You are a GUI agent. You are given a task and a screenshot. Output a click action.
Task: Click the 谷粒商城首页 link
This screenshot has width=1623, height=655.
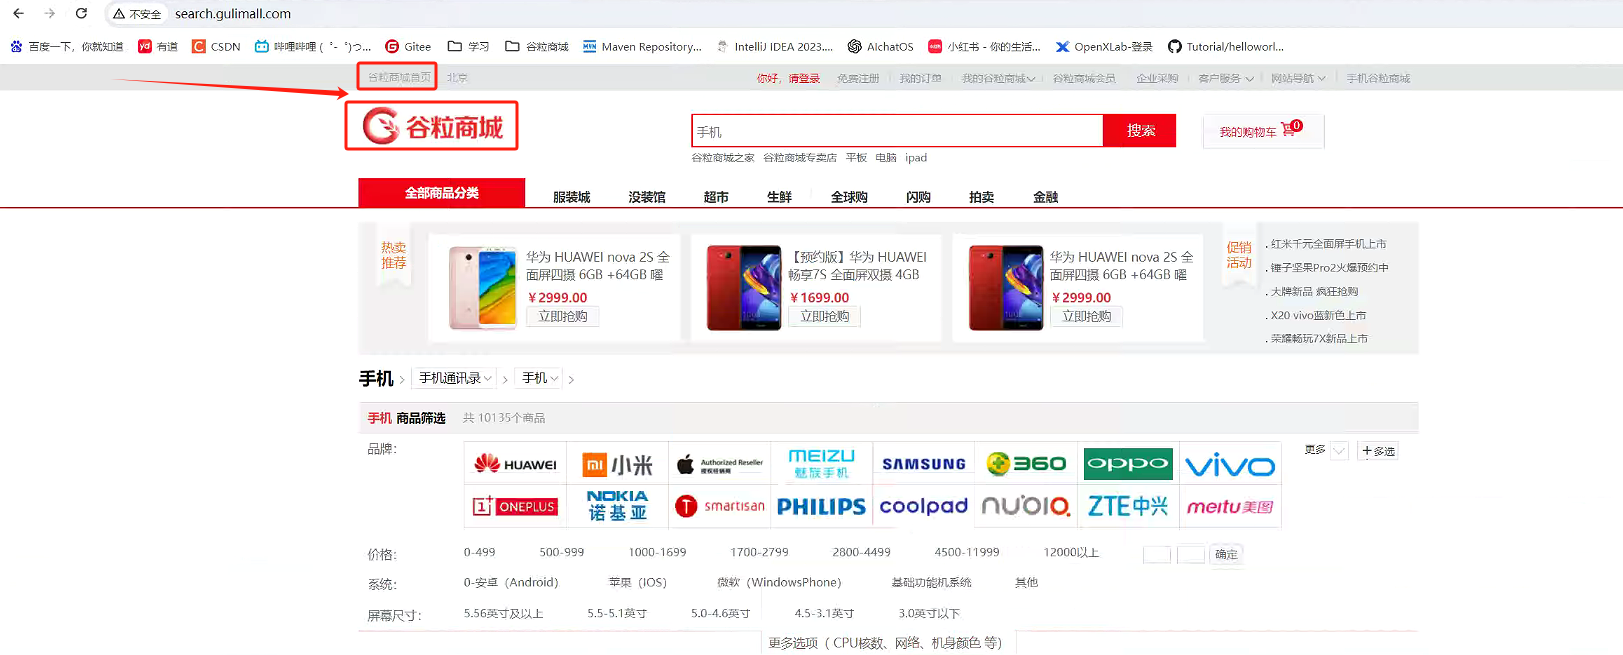(399, 77)
